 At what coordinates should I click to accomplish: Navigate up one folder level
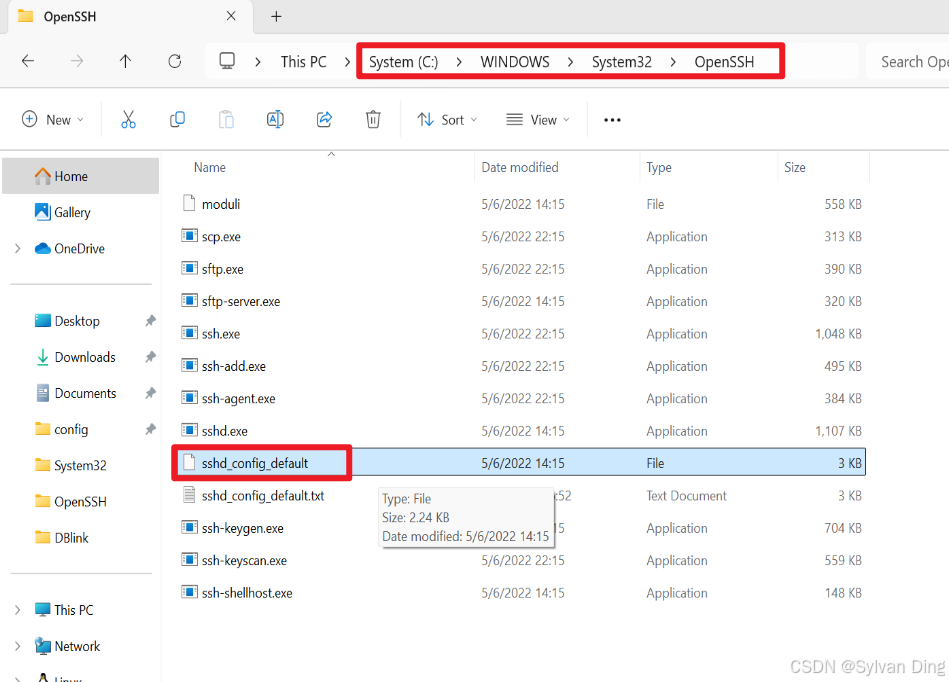(125, 61)
